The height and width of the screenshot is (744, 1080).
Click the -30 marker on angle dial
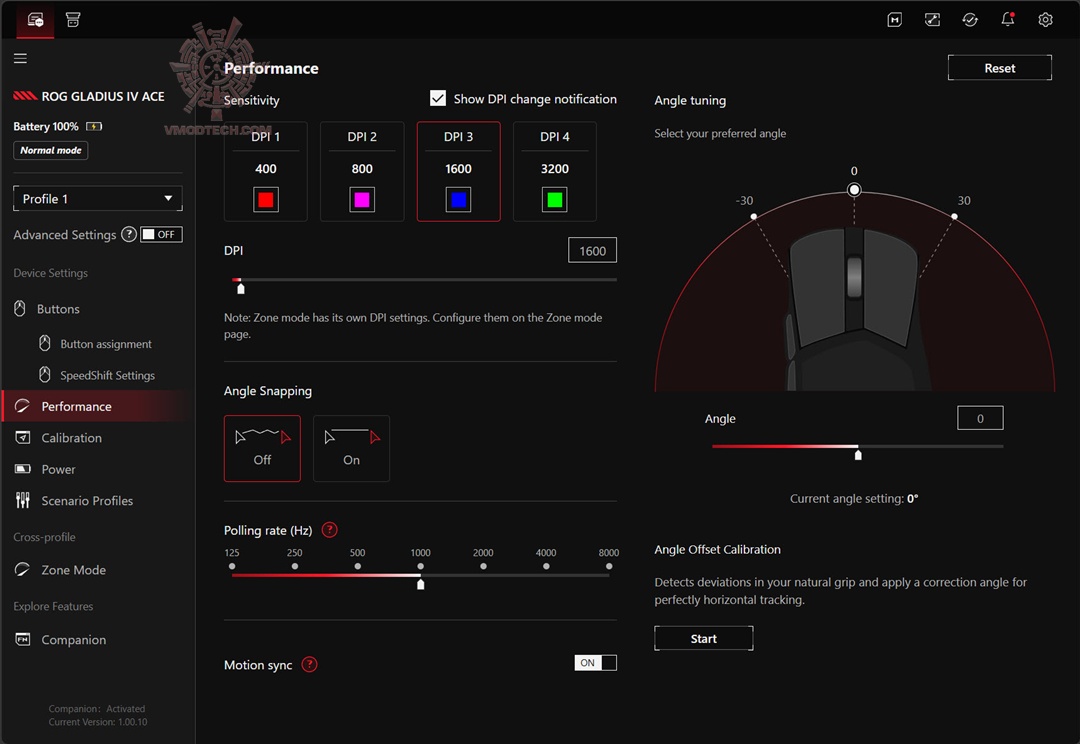coord(754,216)
